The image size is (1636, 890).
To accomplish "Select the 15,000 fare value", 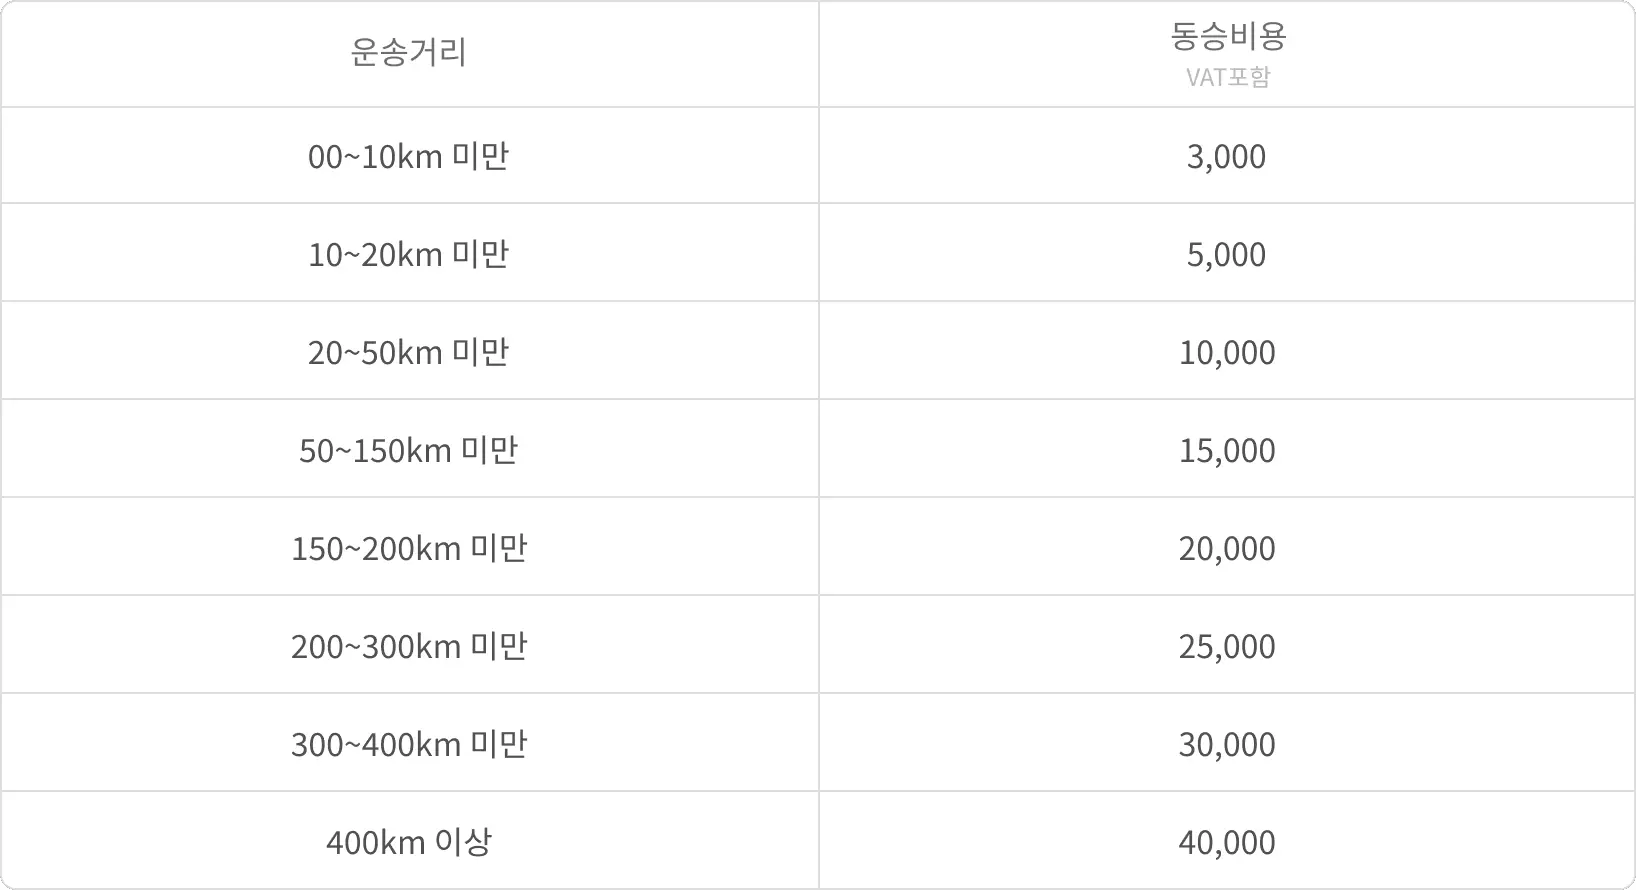I will point(1227,450).
